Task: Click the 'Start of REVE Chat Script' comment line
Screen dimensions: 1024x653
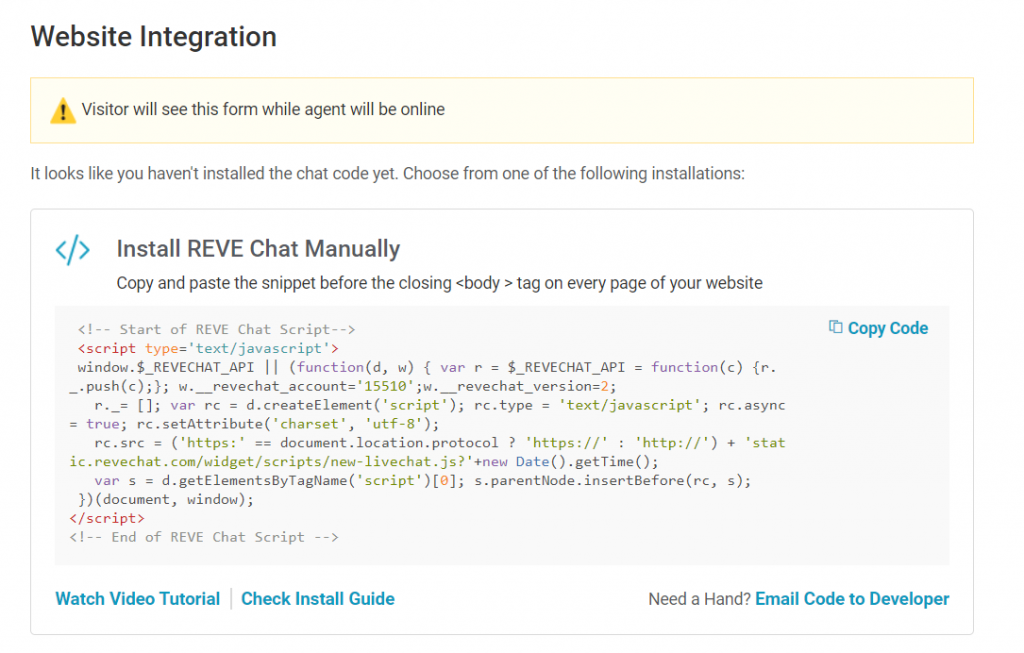Action: [x=216, y=329]
